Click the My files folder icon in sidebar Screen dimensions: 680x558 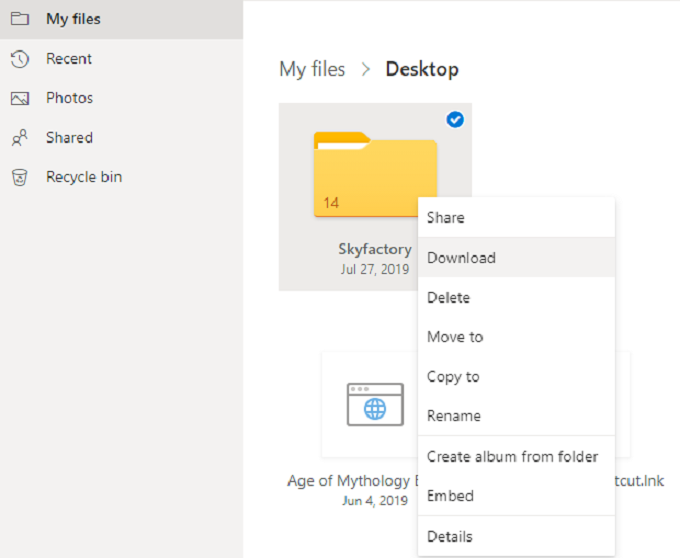pos(20,19)
